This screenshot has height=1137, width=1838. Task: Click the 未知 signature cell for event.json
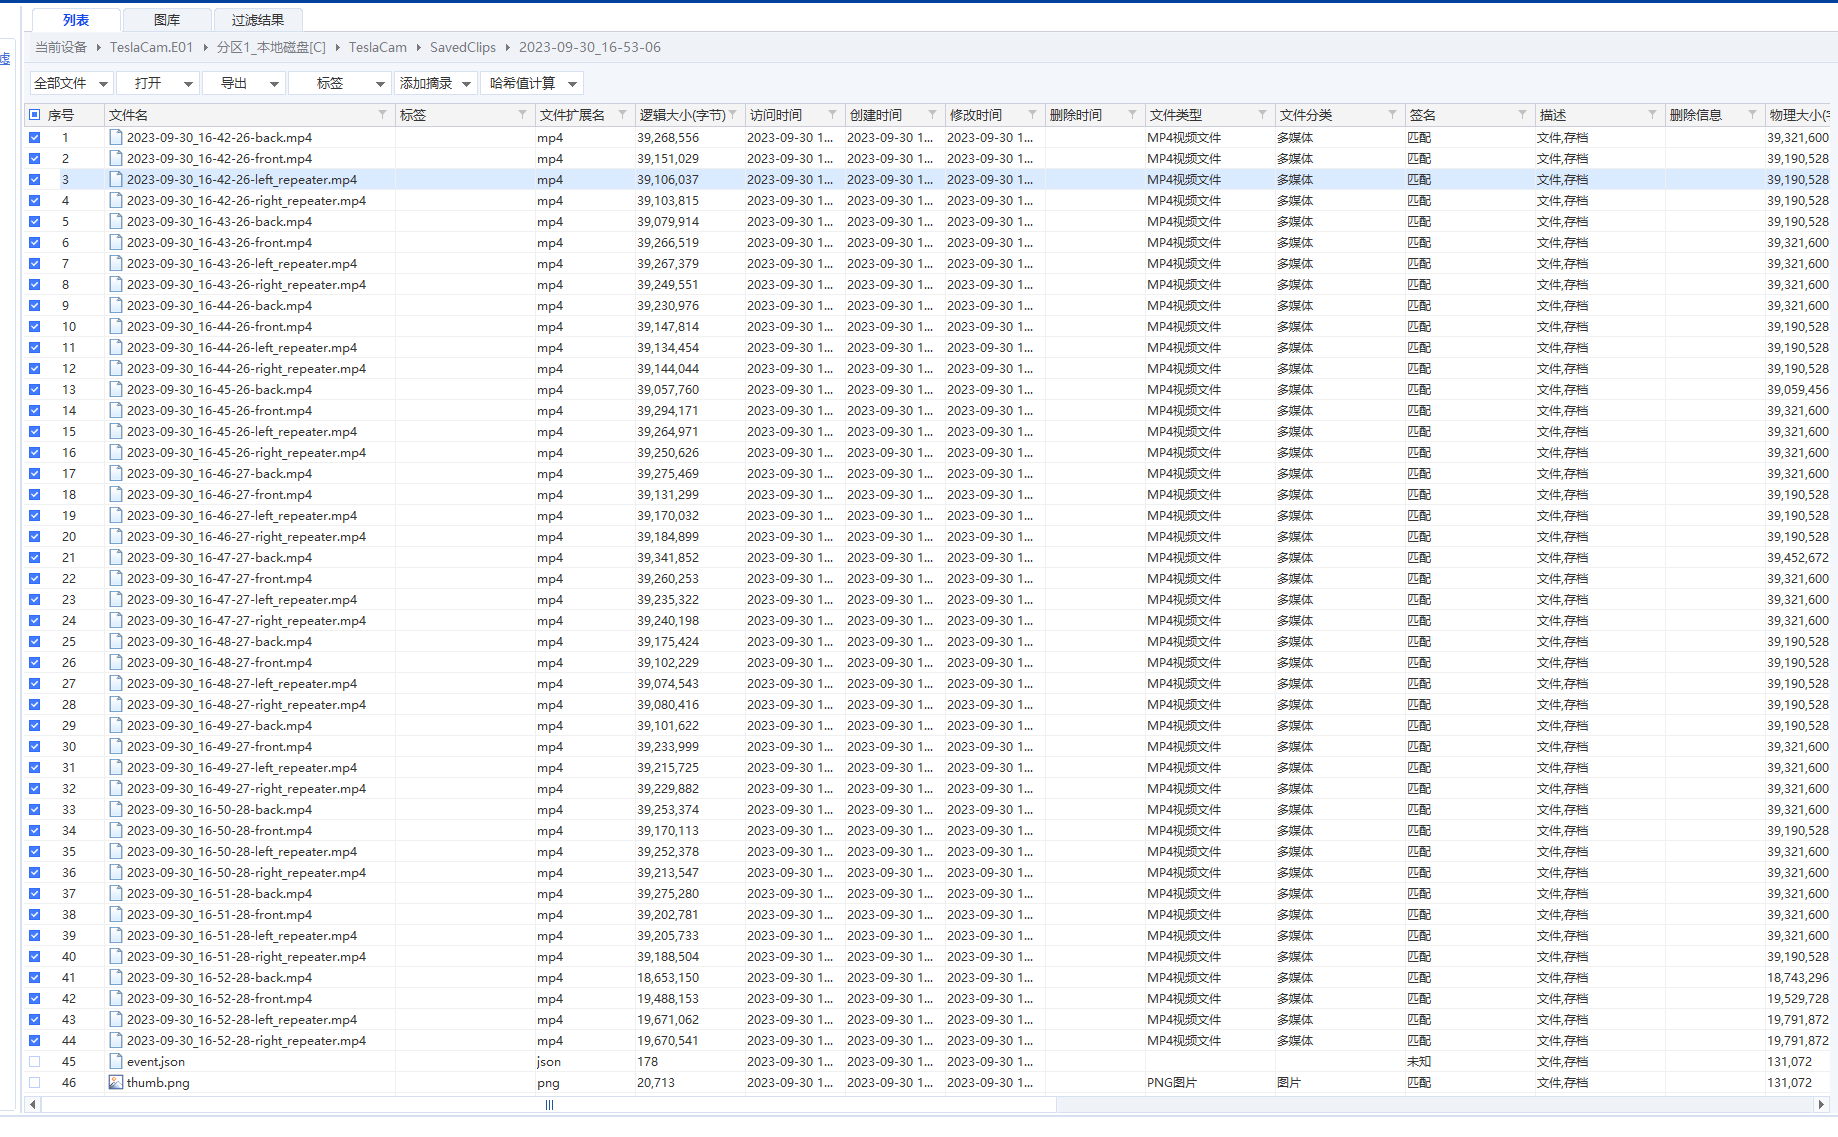pyautogui.click(x=1419, y=1061)
